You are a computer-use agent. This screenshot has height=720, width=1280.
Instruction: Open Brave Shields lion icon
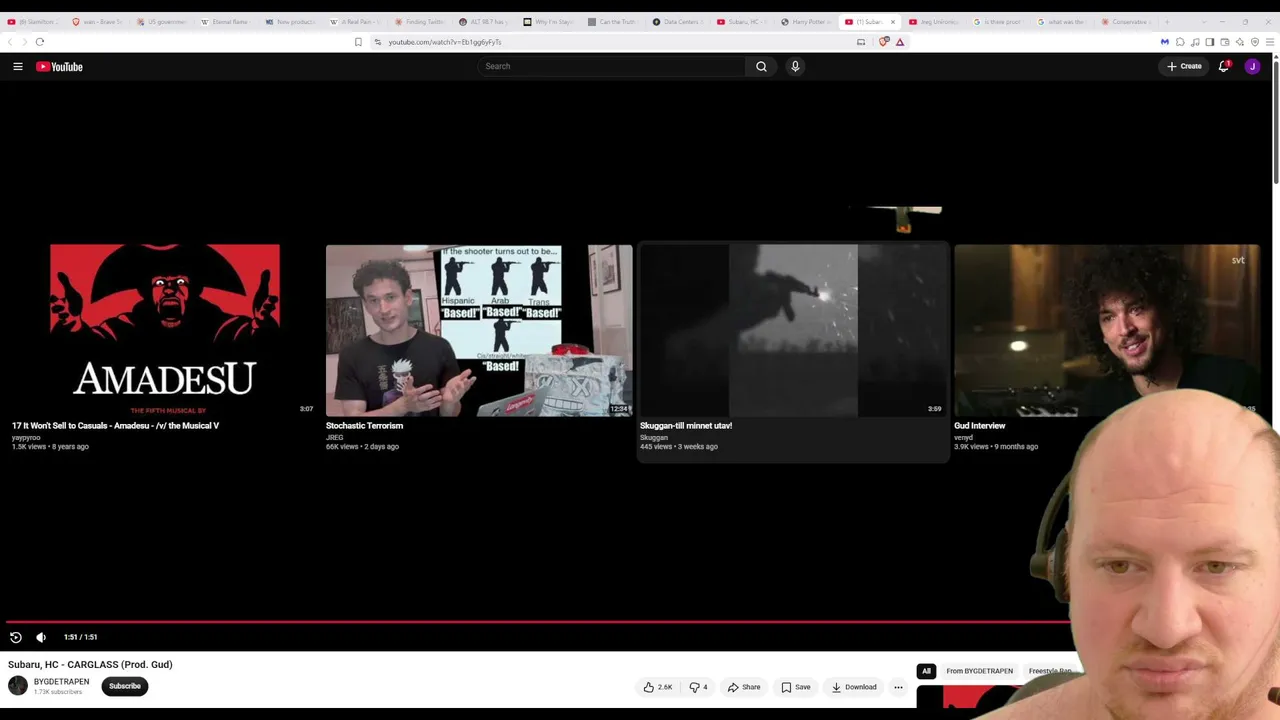[884, 42]
